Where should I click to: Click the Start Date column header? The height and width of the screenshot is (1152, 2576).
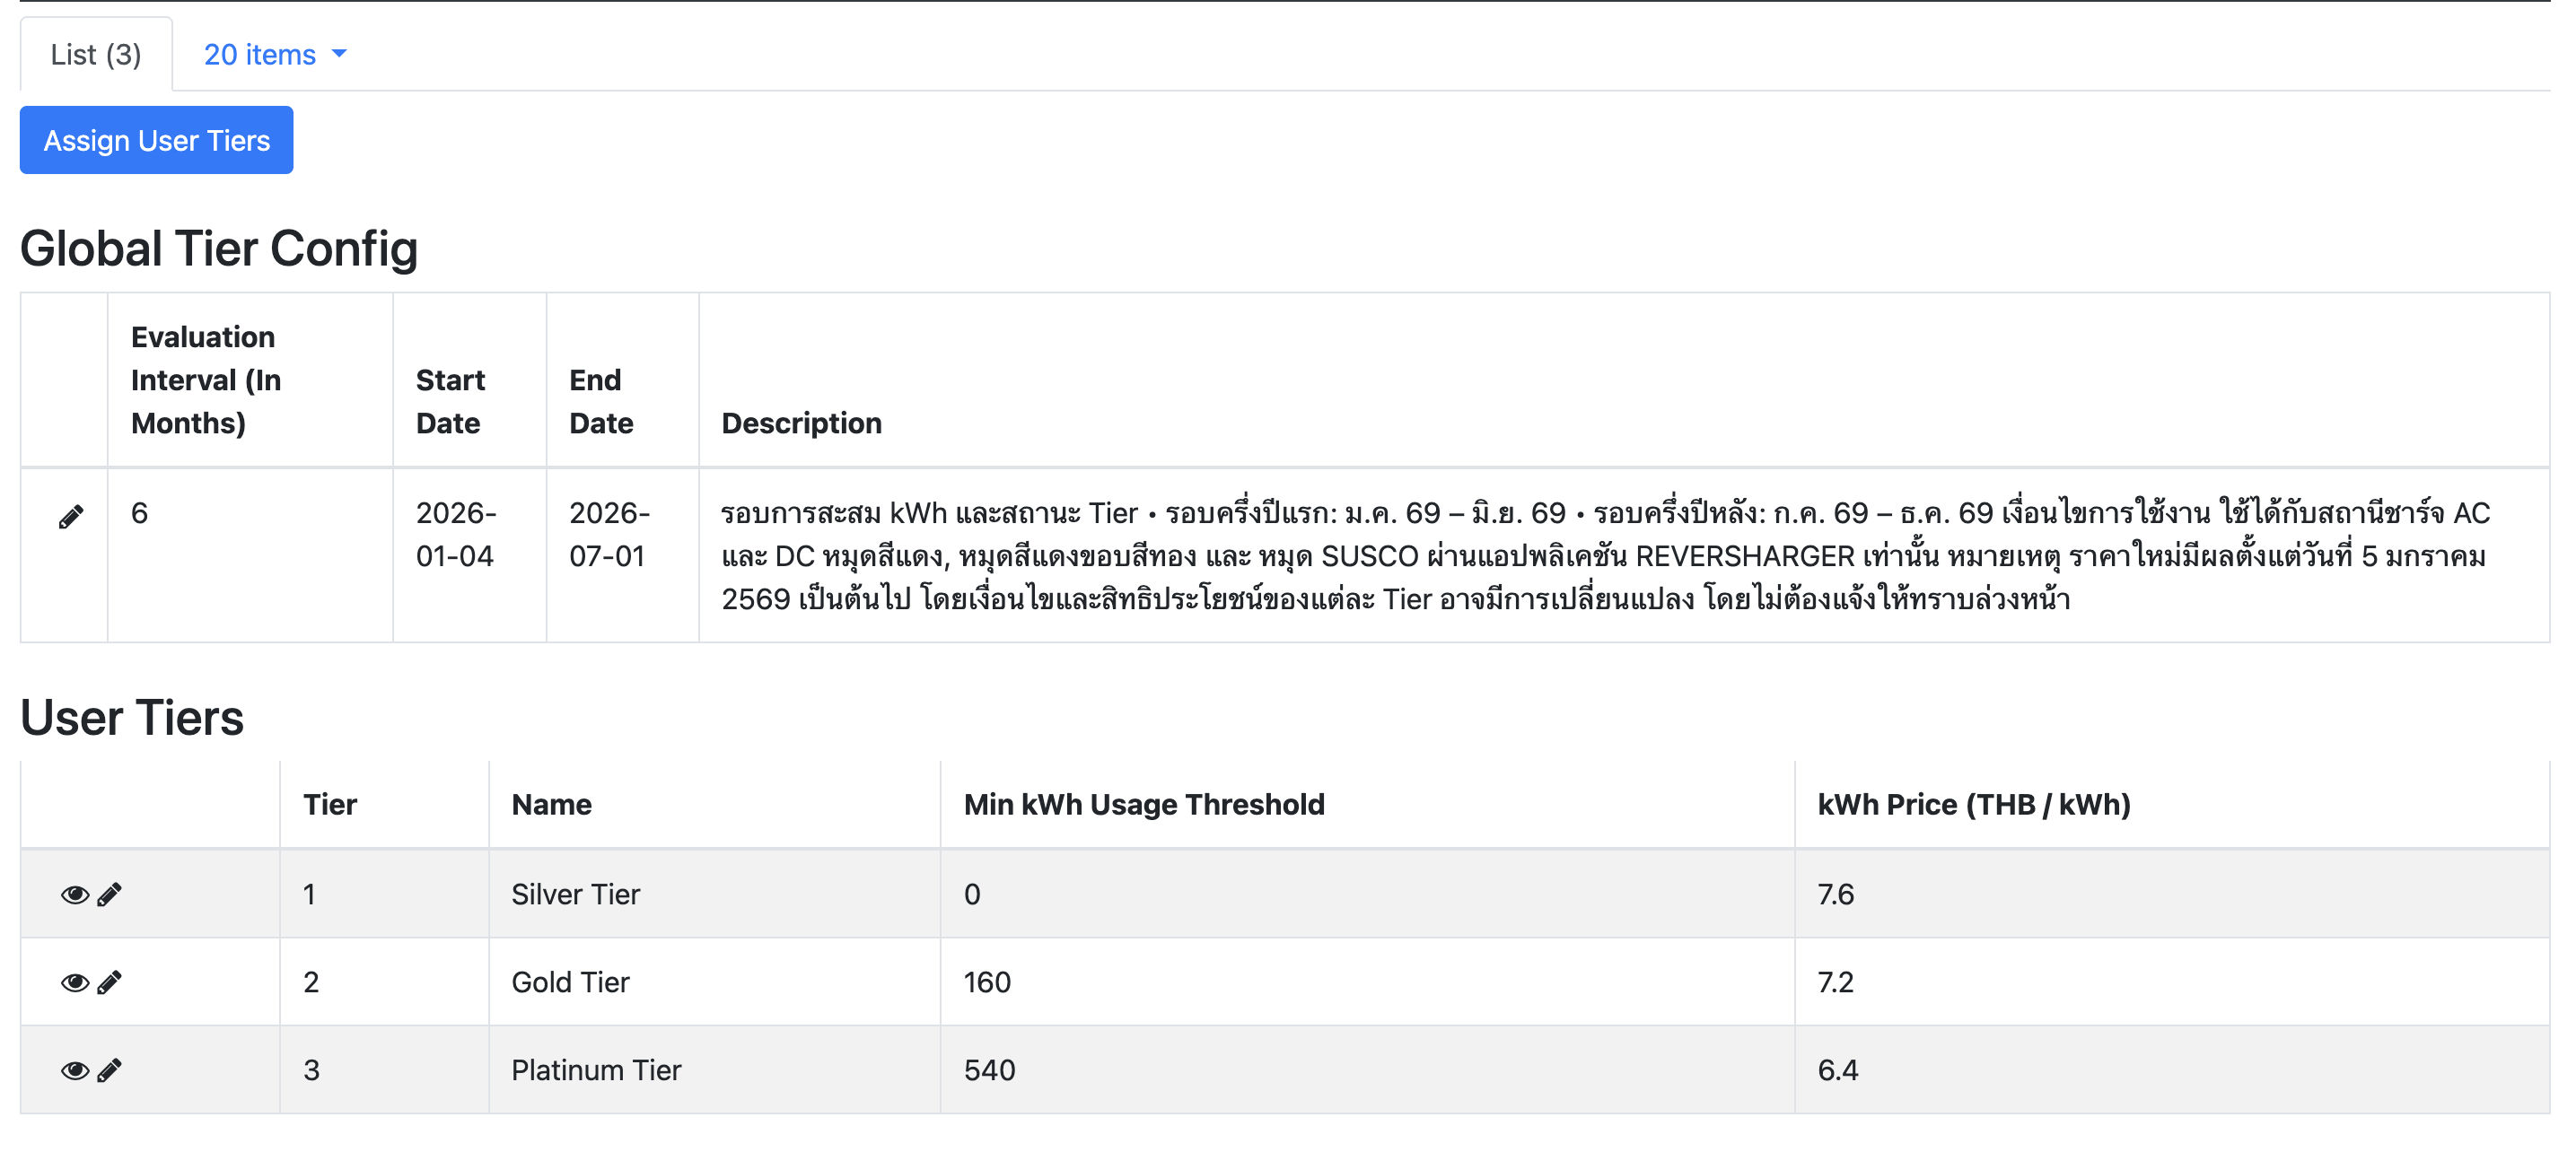pyautogui.click(x=450, y=401)
